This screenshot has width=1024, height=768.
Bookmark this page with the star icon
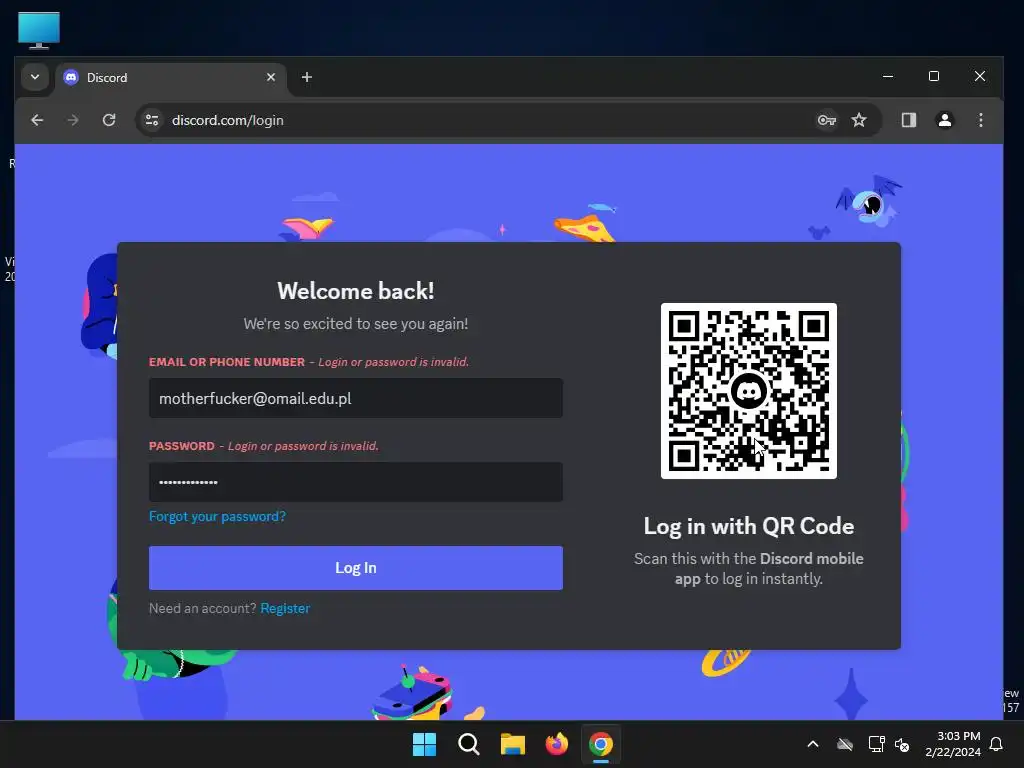coord(859,120)
